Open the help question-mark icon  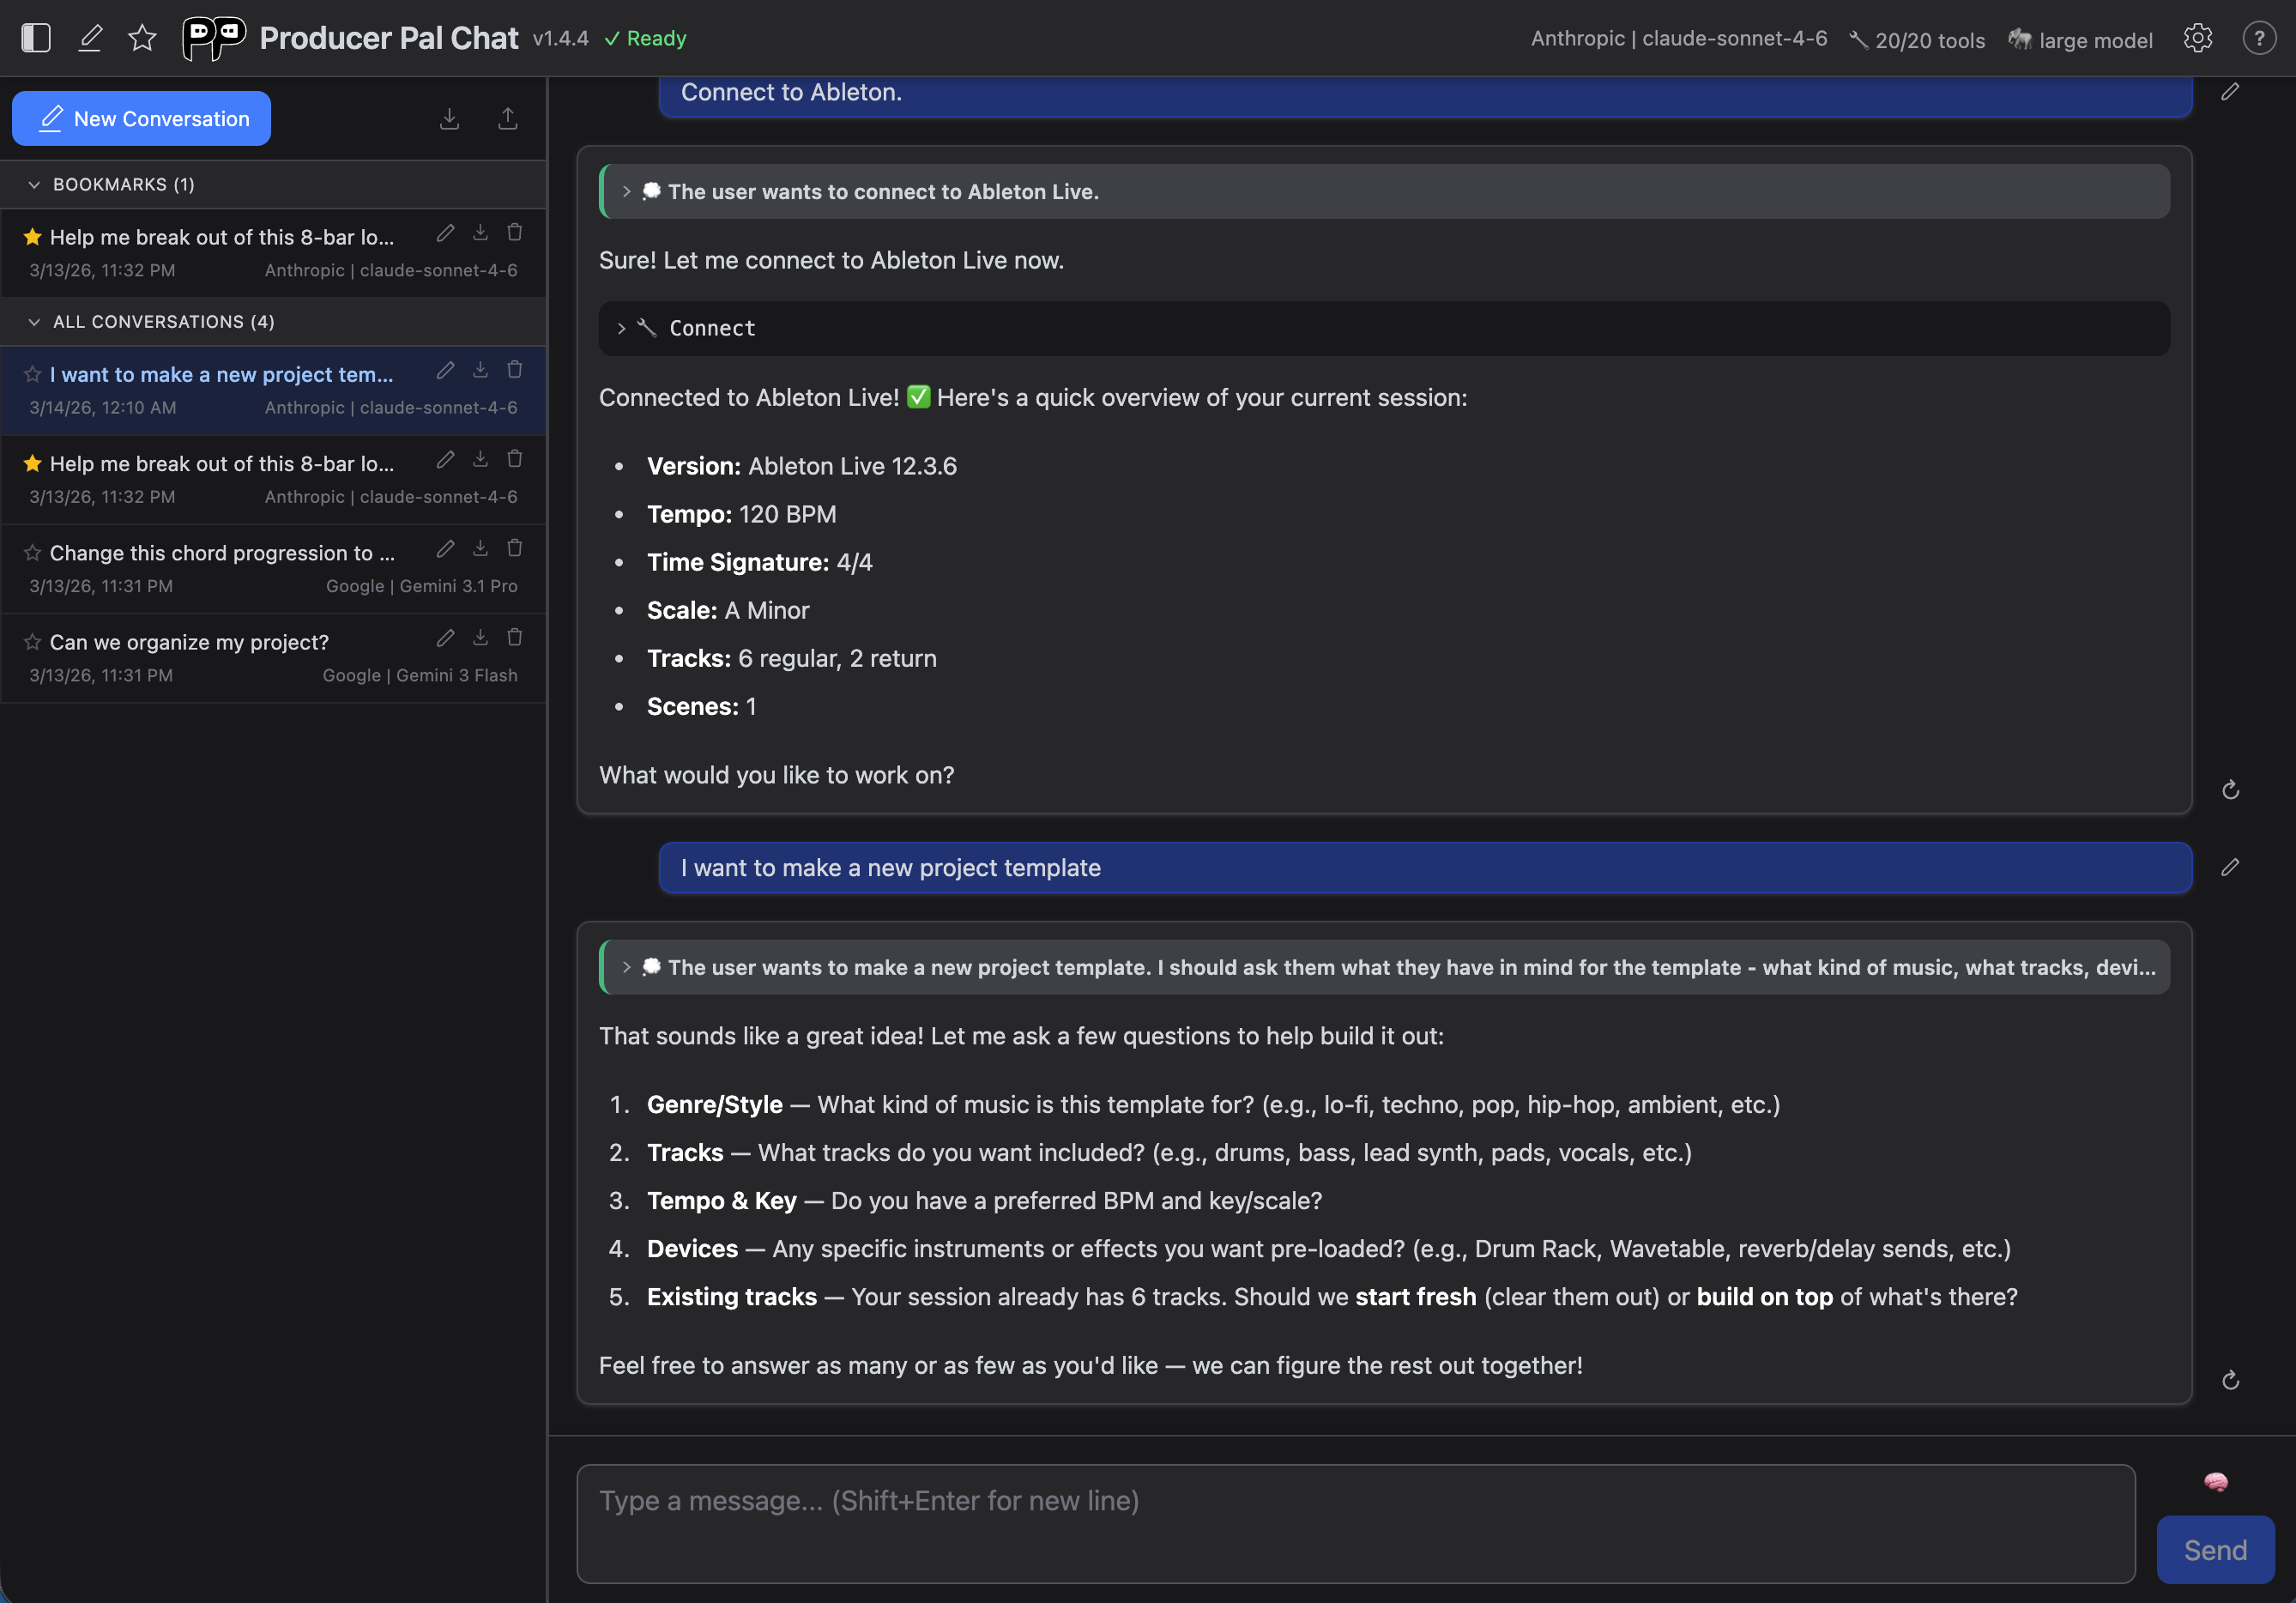coord(2259,37)
